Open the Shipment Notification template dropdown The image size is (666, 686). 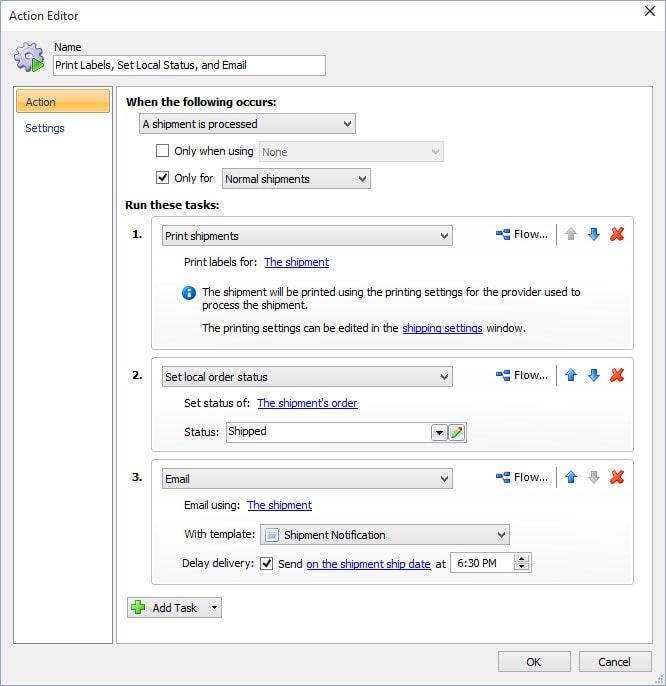coord(385,535)
